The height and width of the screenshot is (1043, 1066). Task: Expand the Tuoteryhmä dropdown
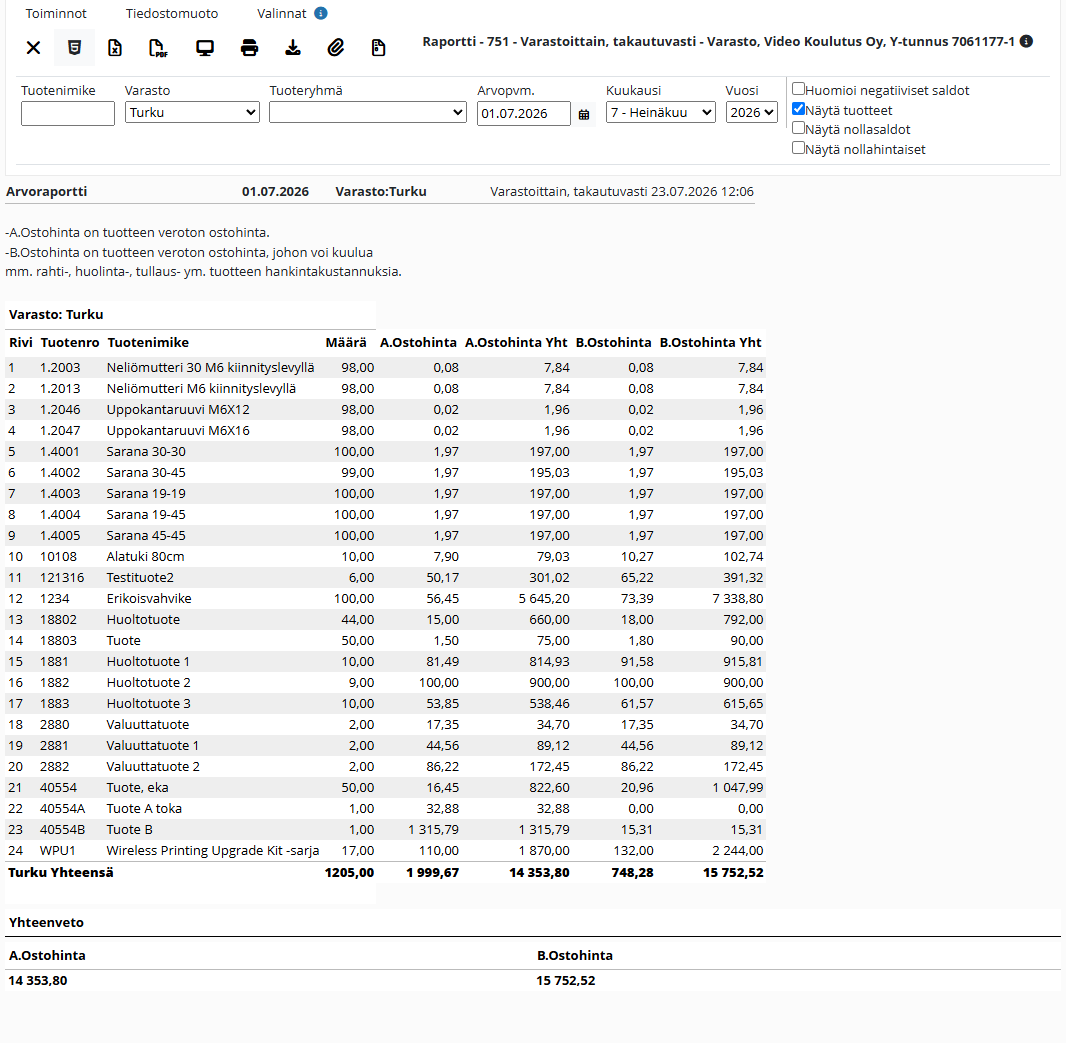(368, 112)
